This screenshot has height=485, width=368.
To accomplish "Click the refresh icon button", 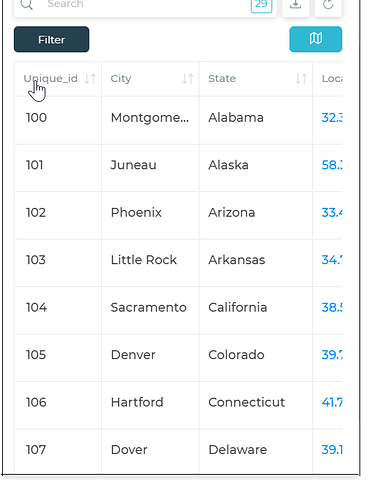I will click(x=328, y=5).
